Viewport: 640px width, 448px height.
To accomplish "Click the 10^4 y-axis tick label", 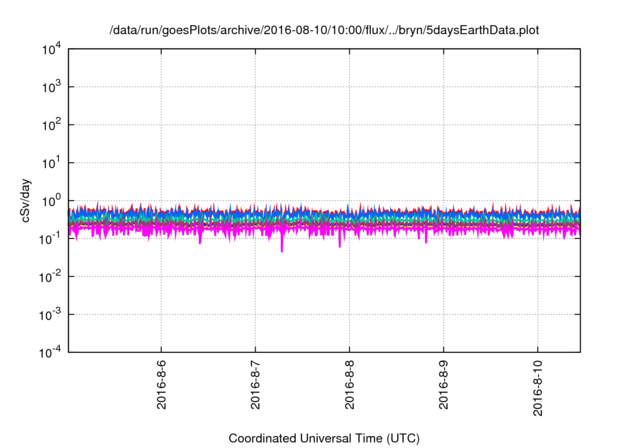I will [51, 49].
